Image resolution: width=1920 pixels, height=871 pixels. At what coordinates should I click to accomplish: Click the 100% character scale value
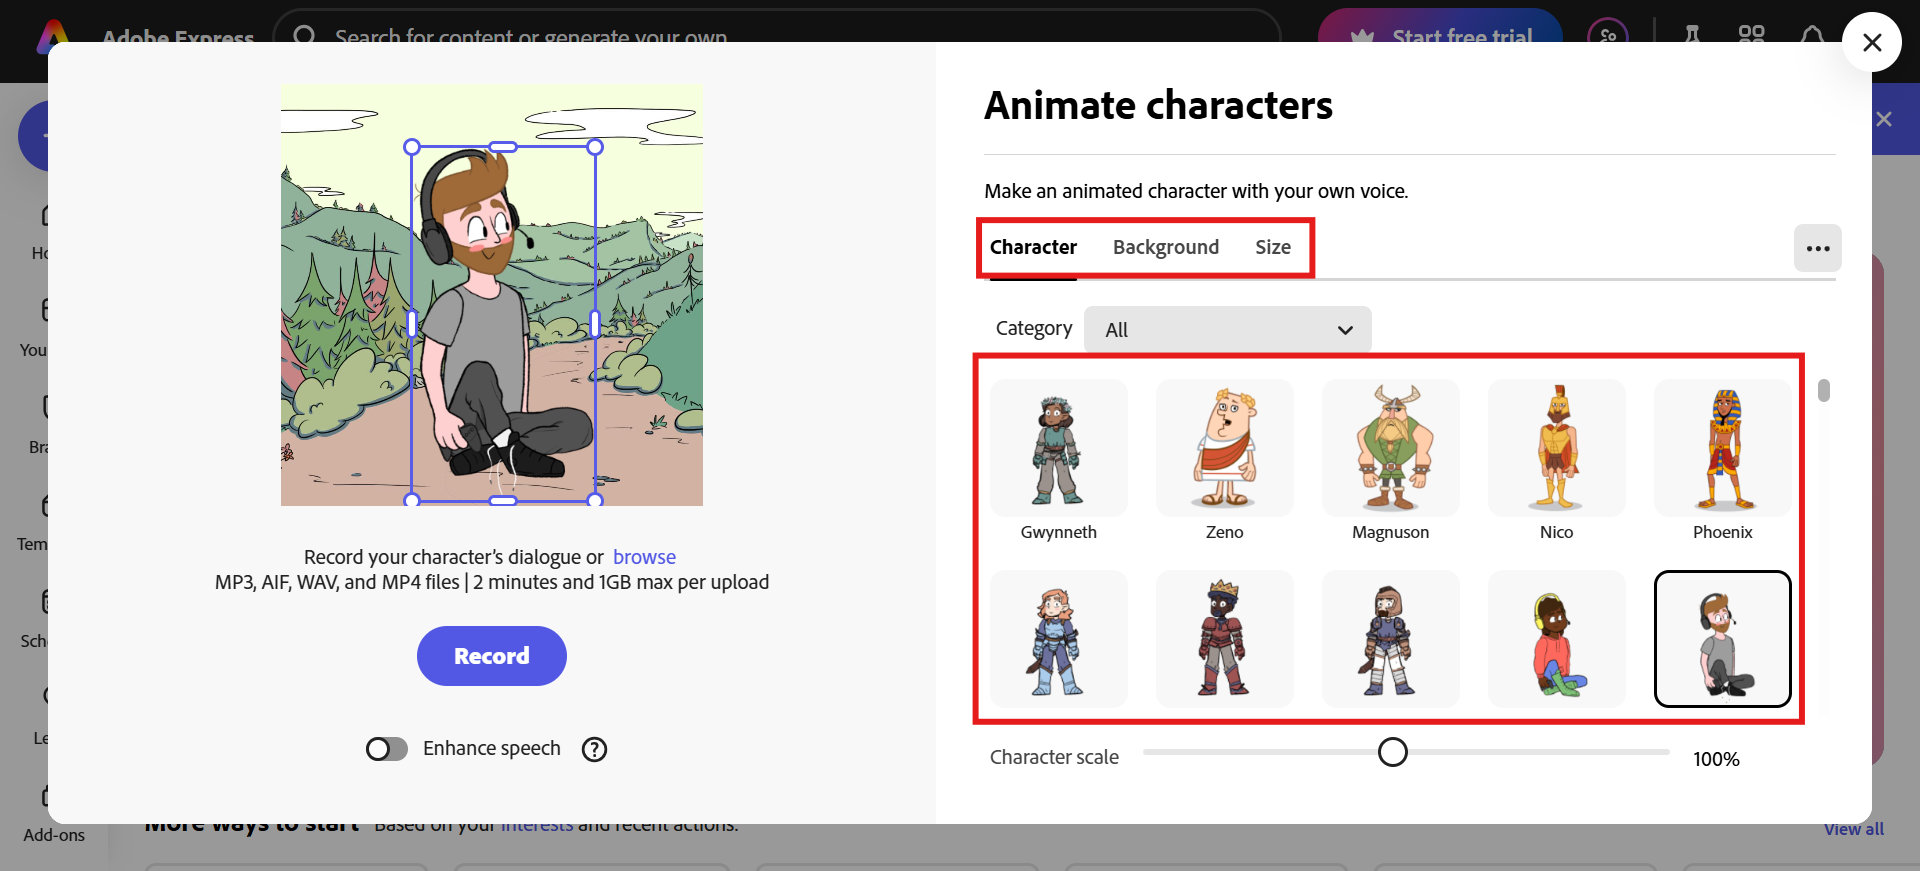tap(1716, 759)
